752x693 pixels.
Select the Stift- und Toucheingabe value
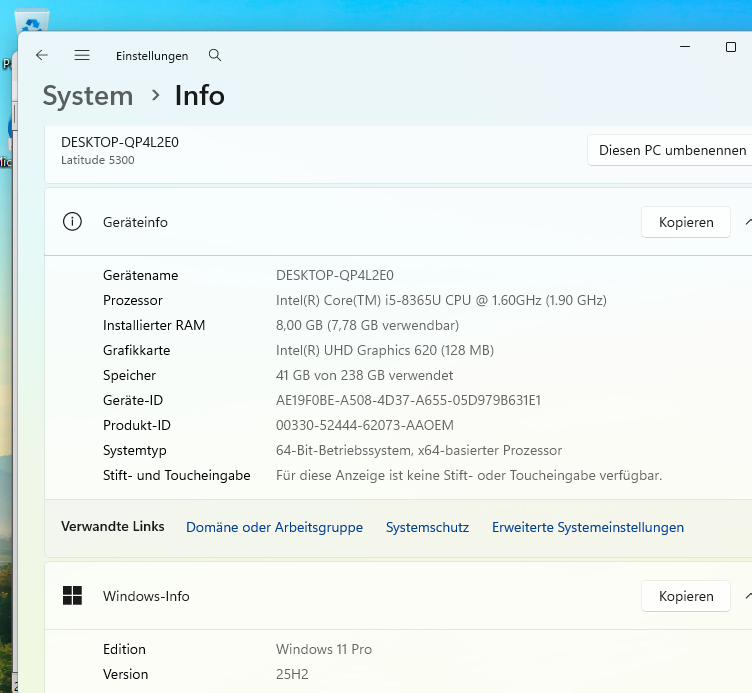click(469, 475)
